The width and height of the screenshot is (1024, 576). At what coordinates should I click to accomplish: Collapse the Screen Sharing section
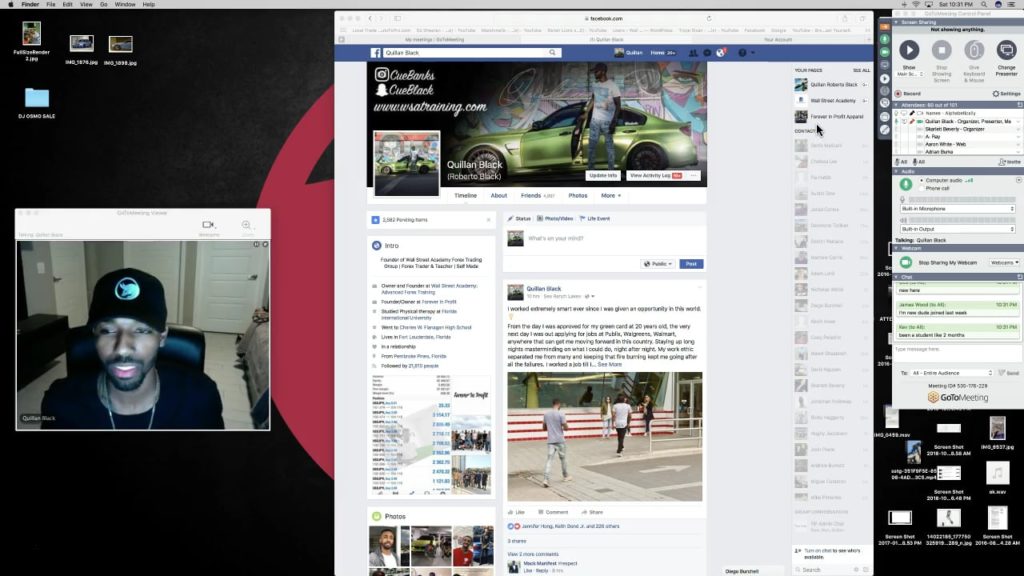pyautogui.click(x=896, y=22)
